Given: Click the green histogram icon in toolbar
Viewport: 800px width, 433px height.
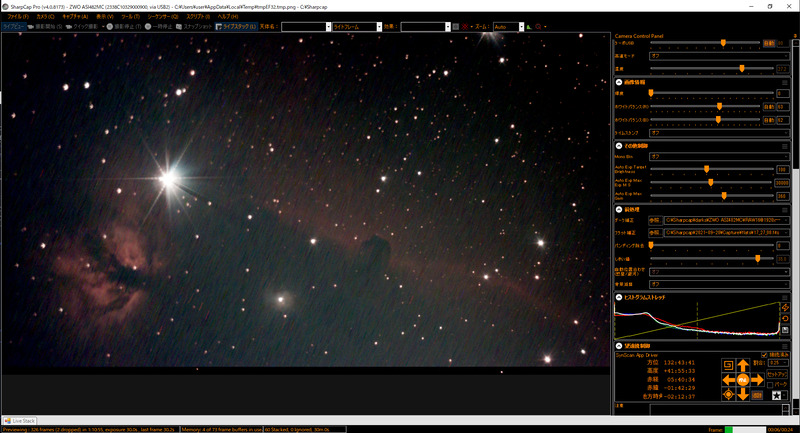Looking at the screenshot, I should 529,27.
